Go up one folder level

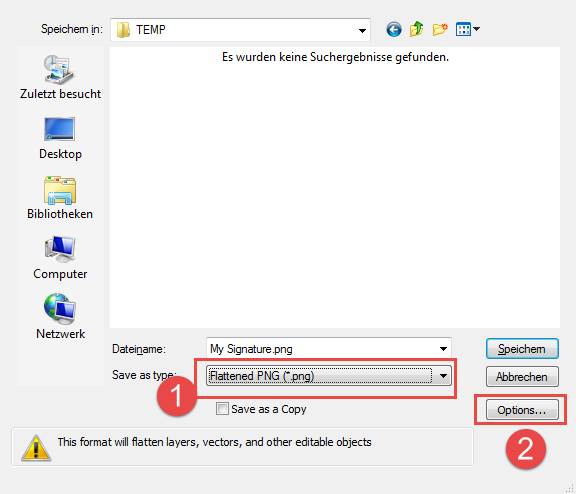pos(417,29)
